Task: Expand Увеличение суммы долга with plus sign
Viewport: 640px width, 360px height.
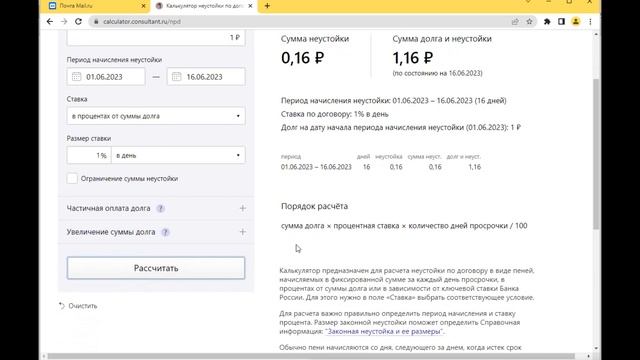Action: click(242, 232)
